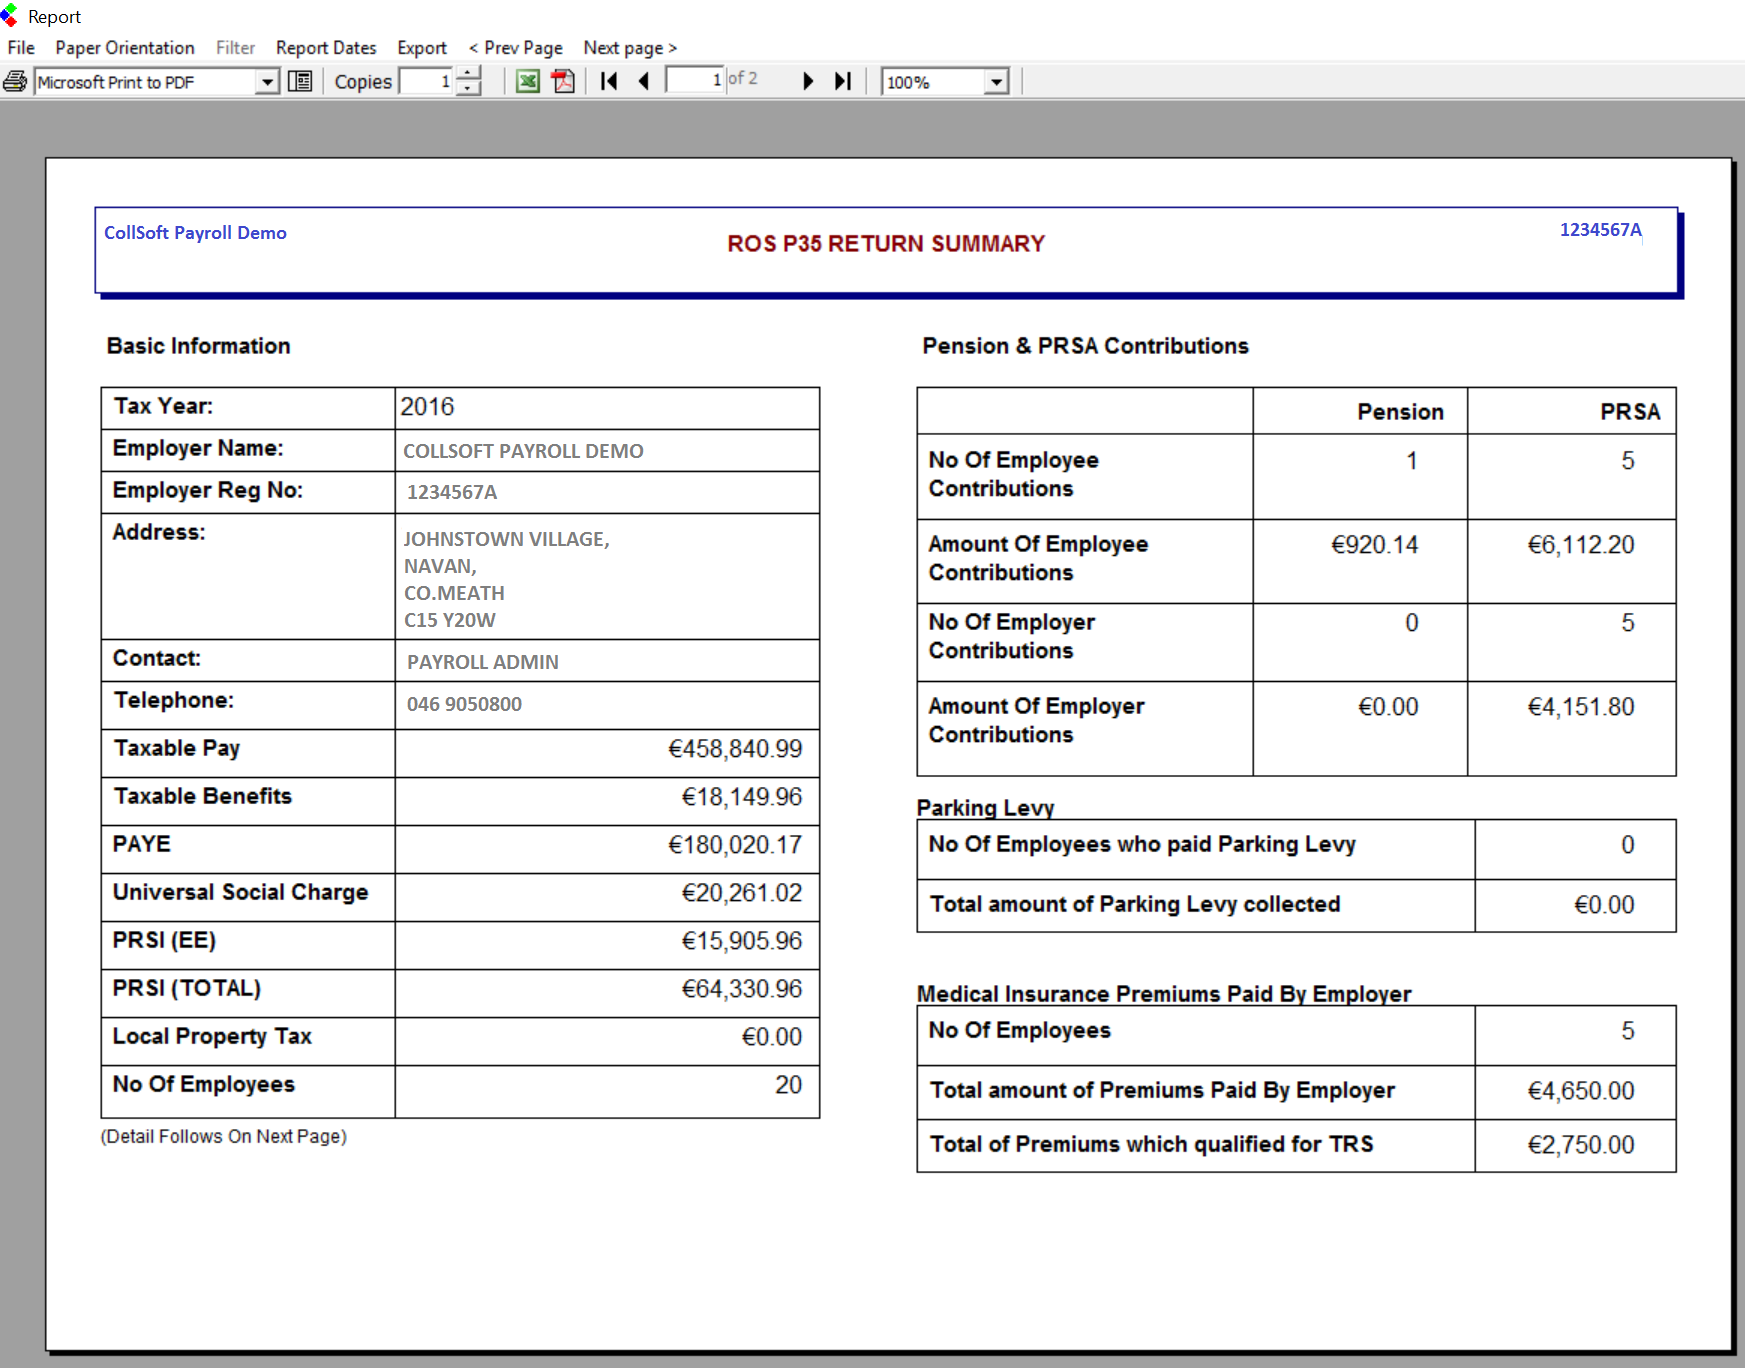This screenshot has height=1368, width=1745.
Task: Export report to Excel icon
Action: tap(528, 81)
